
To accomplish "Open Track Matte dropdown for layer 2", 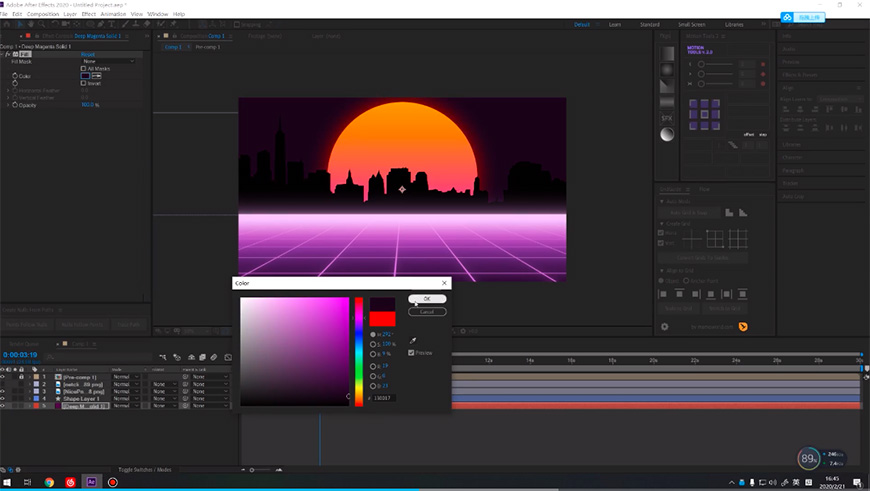I will (x=164, y=384).
